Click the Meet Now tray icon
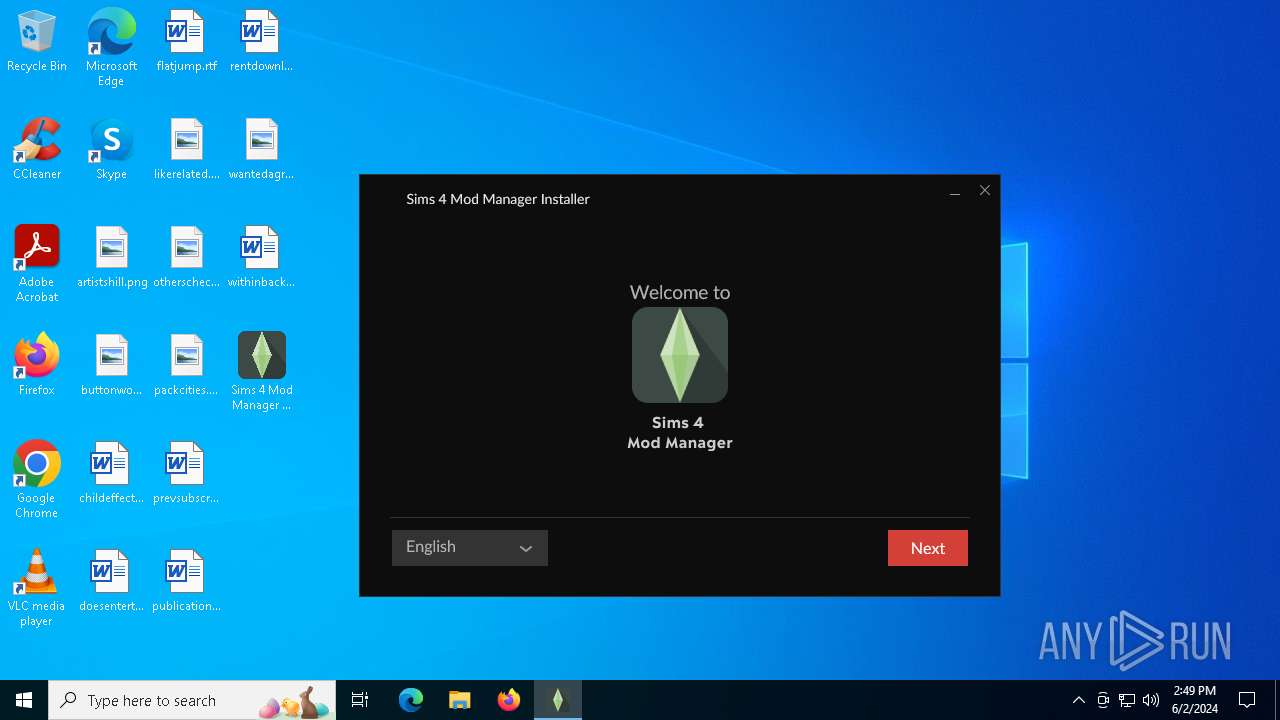 click(1103, 700)
